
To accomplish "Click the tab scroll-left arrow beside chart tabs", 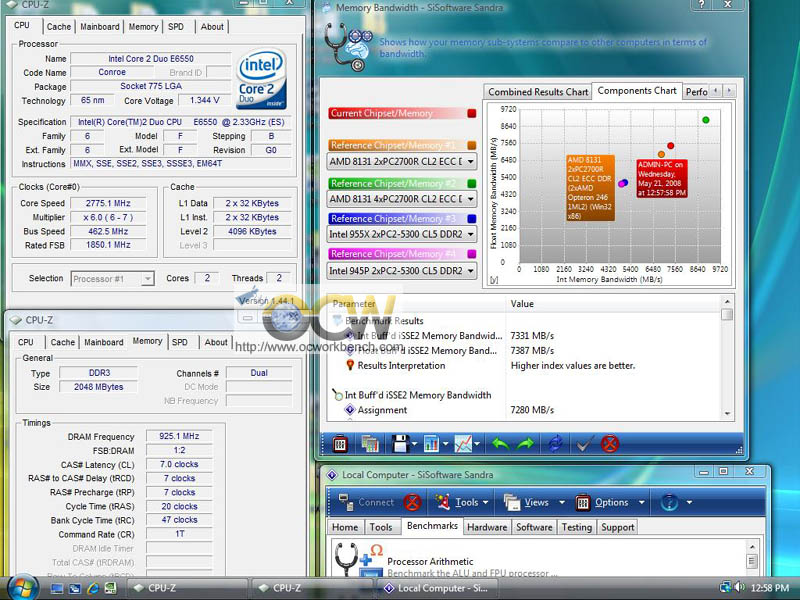I will click(716, 91).
